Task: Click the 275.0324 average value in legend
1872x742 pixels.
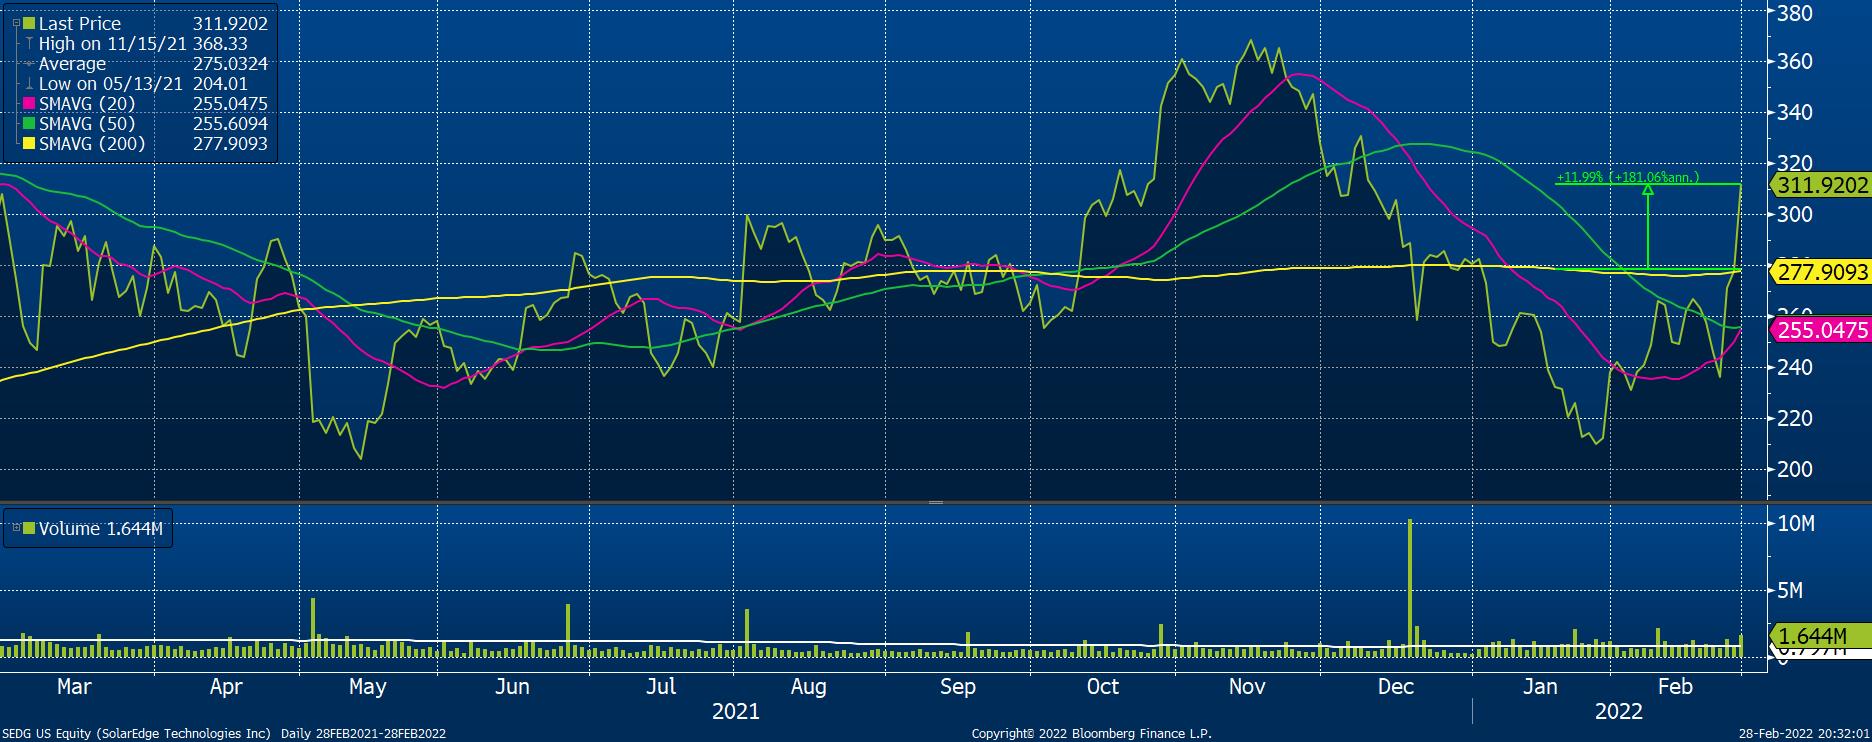Action: pos(230,63)
